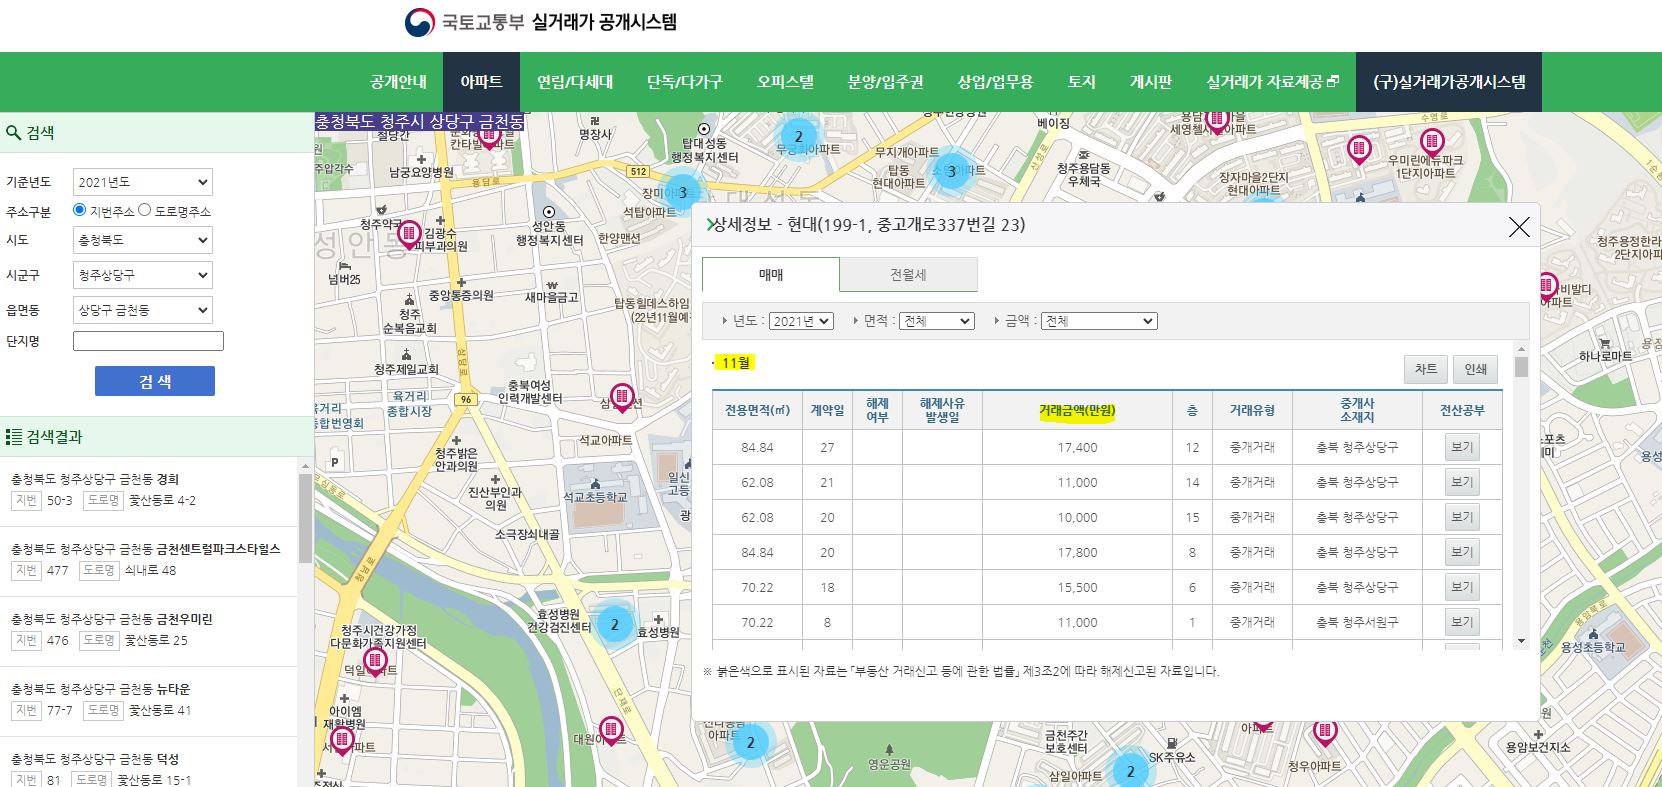Click 보기 for the 10,000 transaction row
Screen dimensions: 1662x787
pyautogui.click(x=1462, y=517)
